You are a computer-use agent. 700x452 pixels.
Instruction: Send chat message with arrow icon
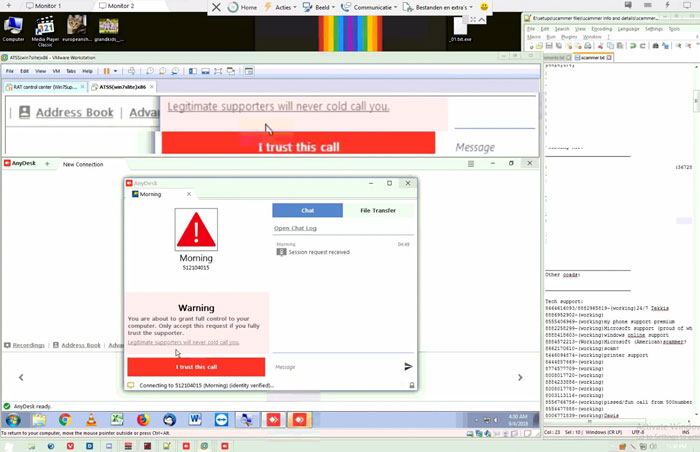(408, 367)
